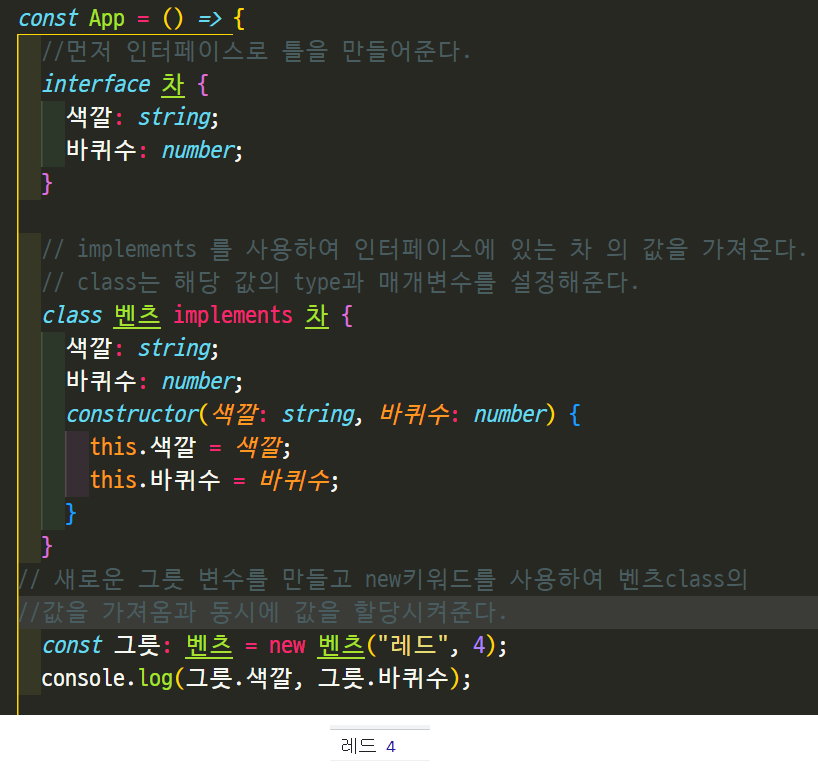Click the number 4 argument in new 벤츠 call
The height and width of the screenshot is (773, 818).
[479, 646]
